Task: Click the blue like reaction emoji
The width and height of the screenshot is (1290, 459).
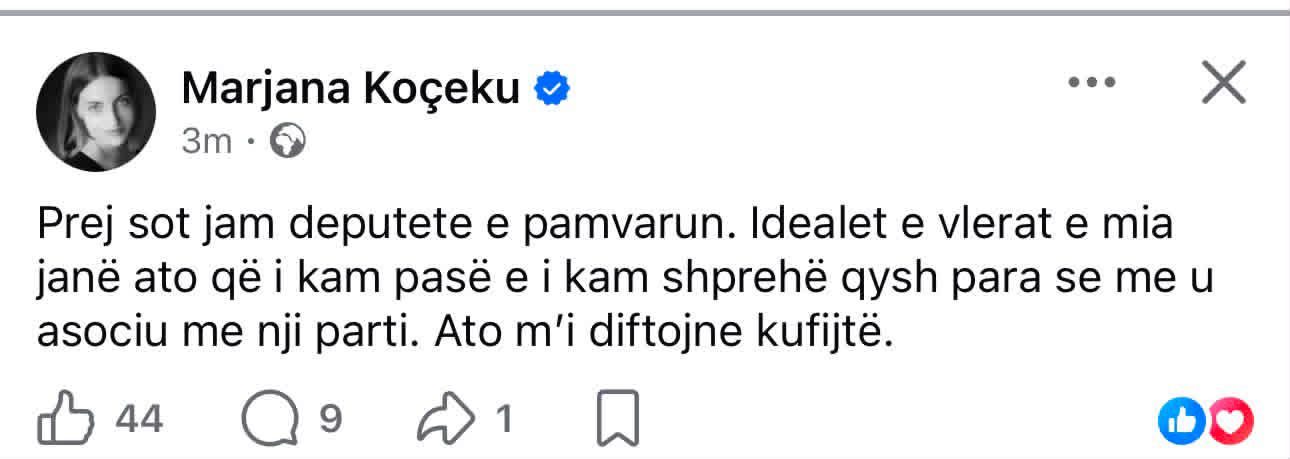Action: [1181, 421]
